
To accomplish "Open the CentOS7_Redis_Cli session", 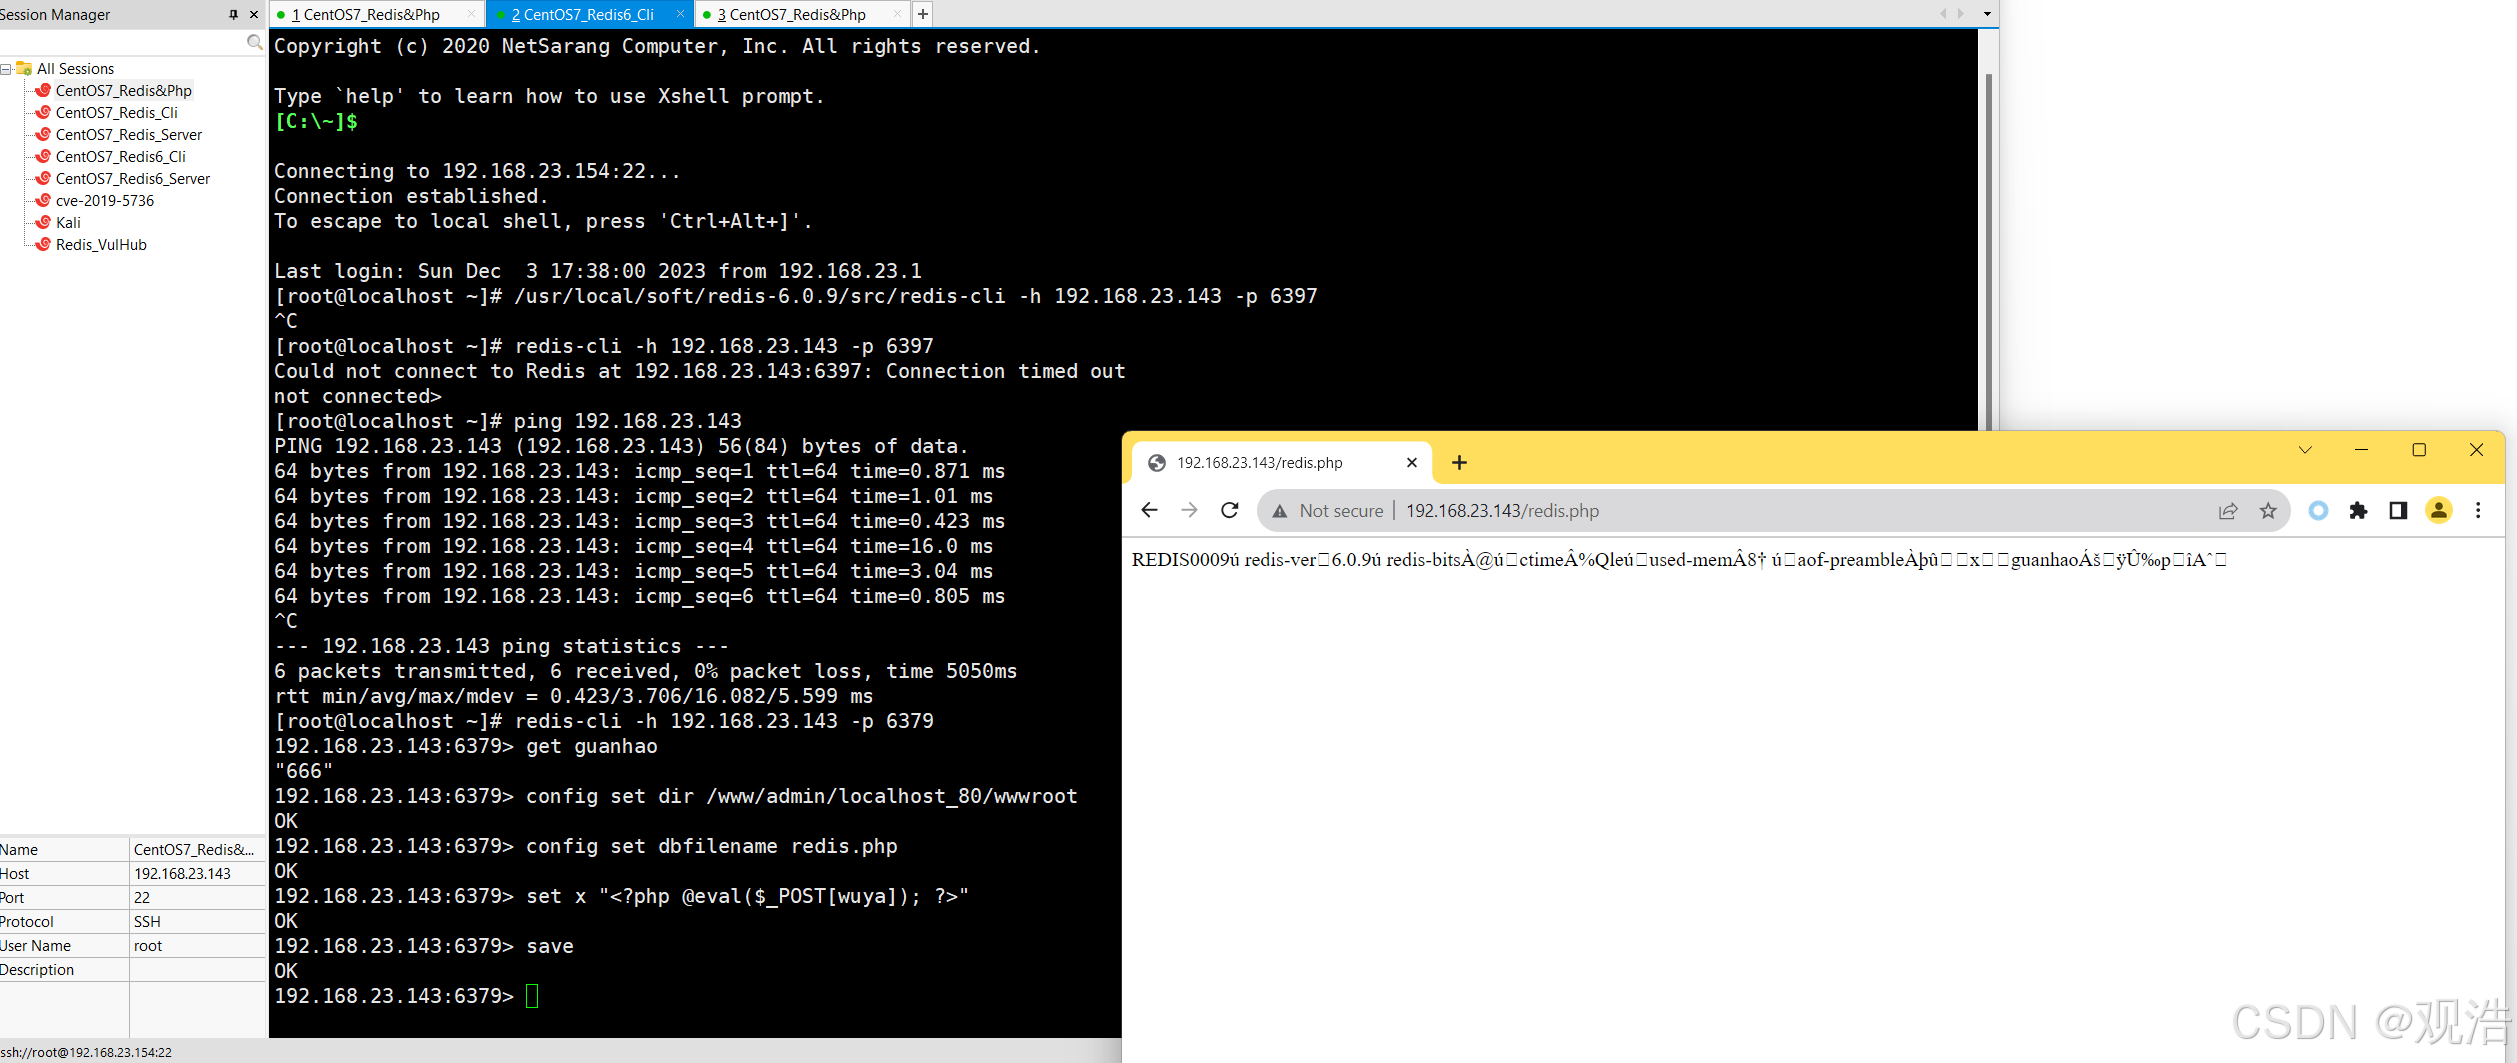I will 116,113.
